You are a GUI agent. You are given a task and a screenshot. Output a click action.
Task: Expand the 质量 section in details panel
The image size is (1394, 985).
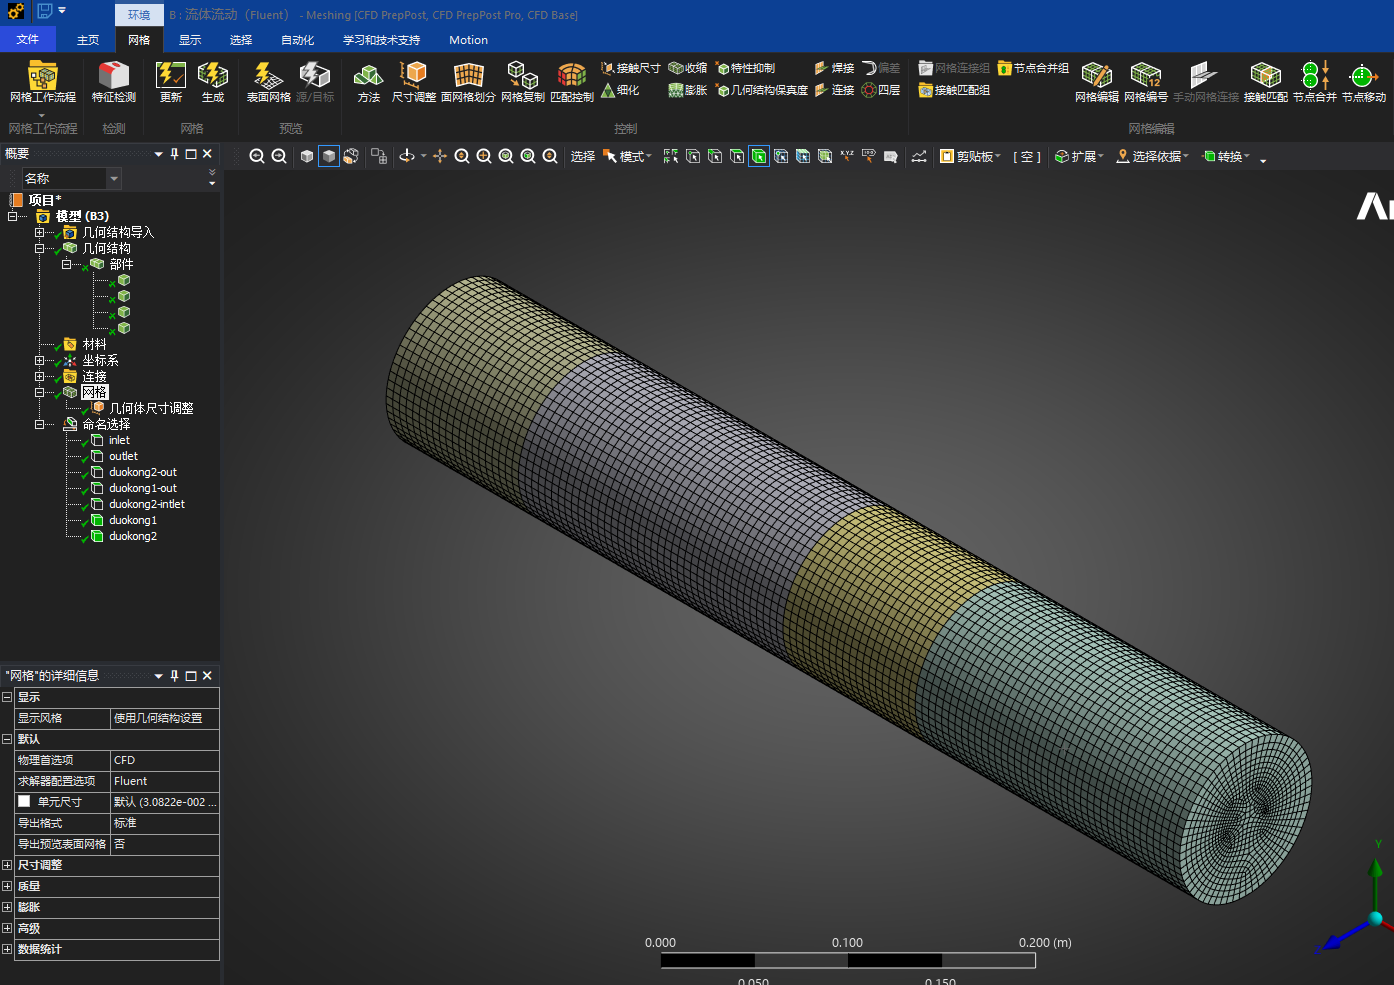pyautogui.click(x=7, y=886)
